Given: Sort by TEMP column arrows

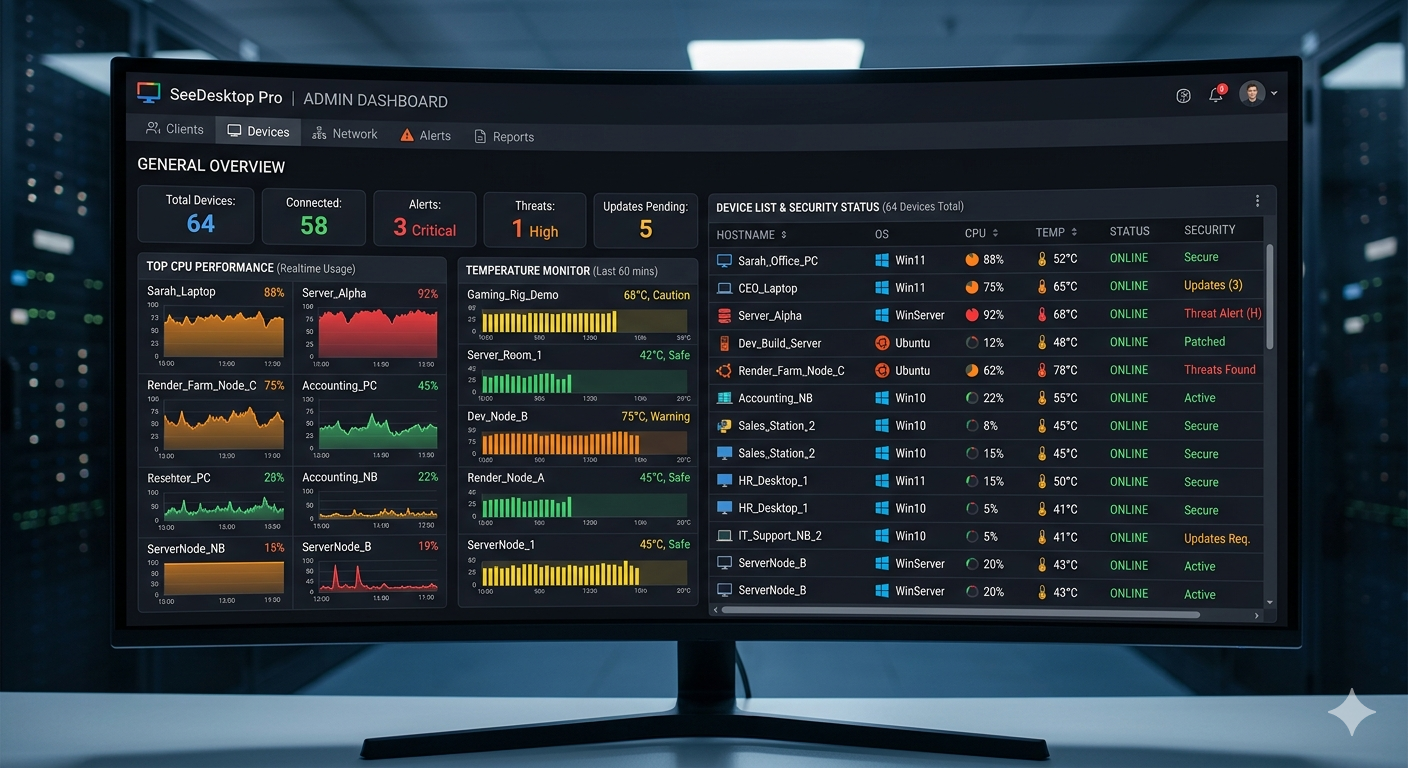Looking at the screenshot, I should [x=1076, y=232].
